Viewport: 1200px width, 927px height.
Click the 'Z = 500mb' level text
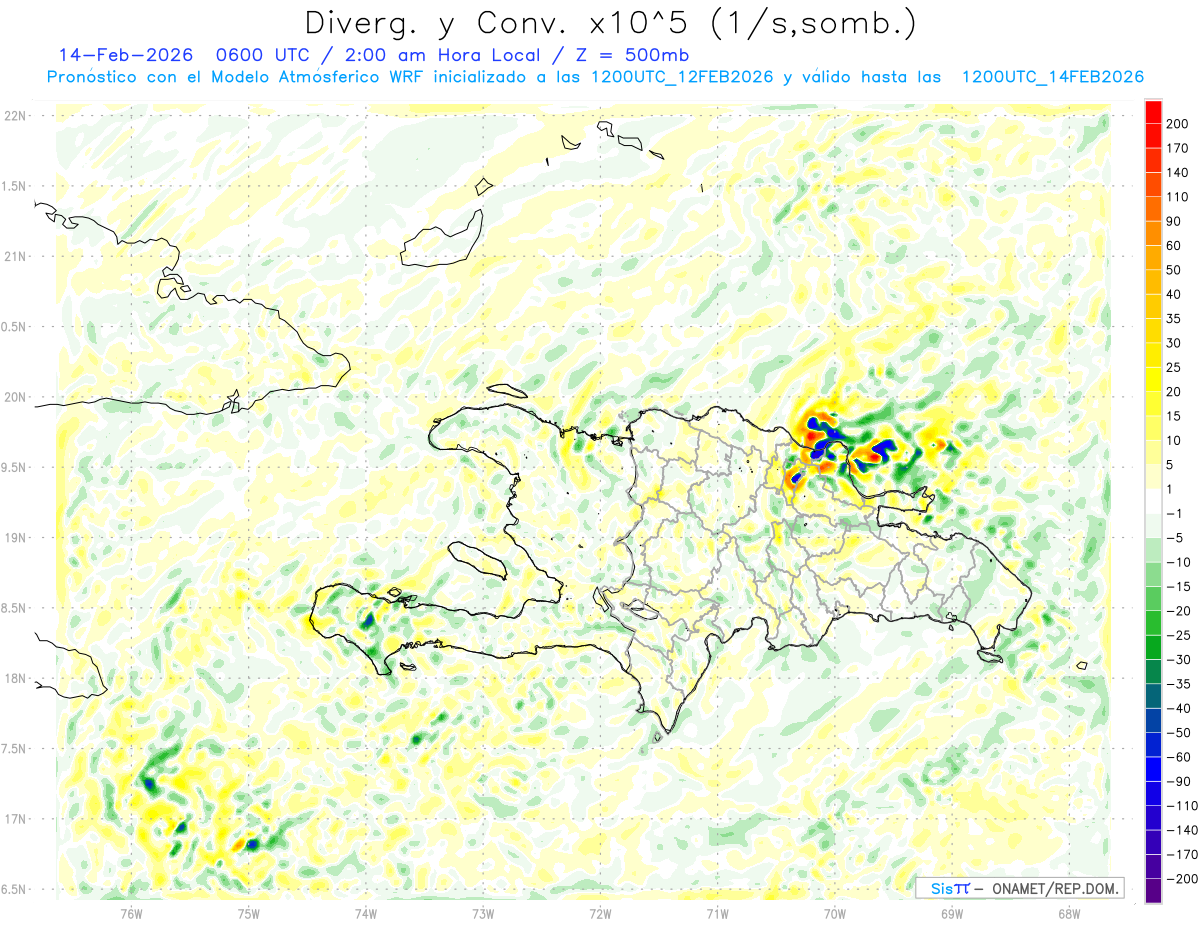tap(631, 54)
